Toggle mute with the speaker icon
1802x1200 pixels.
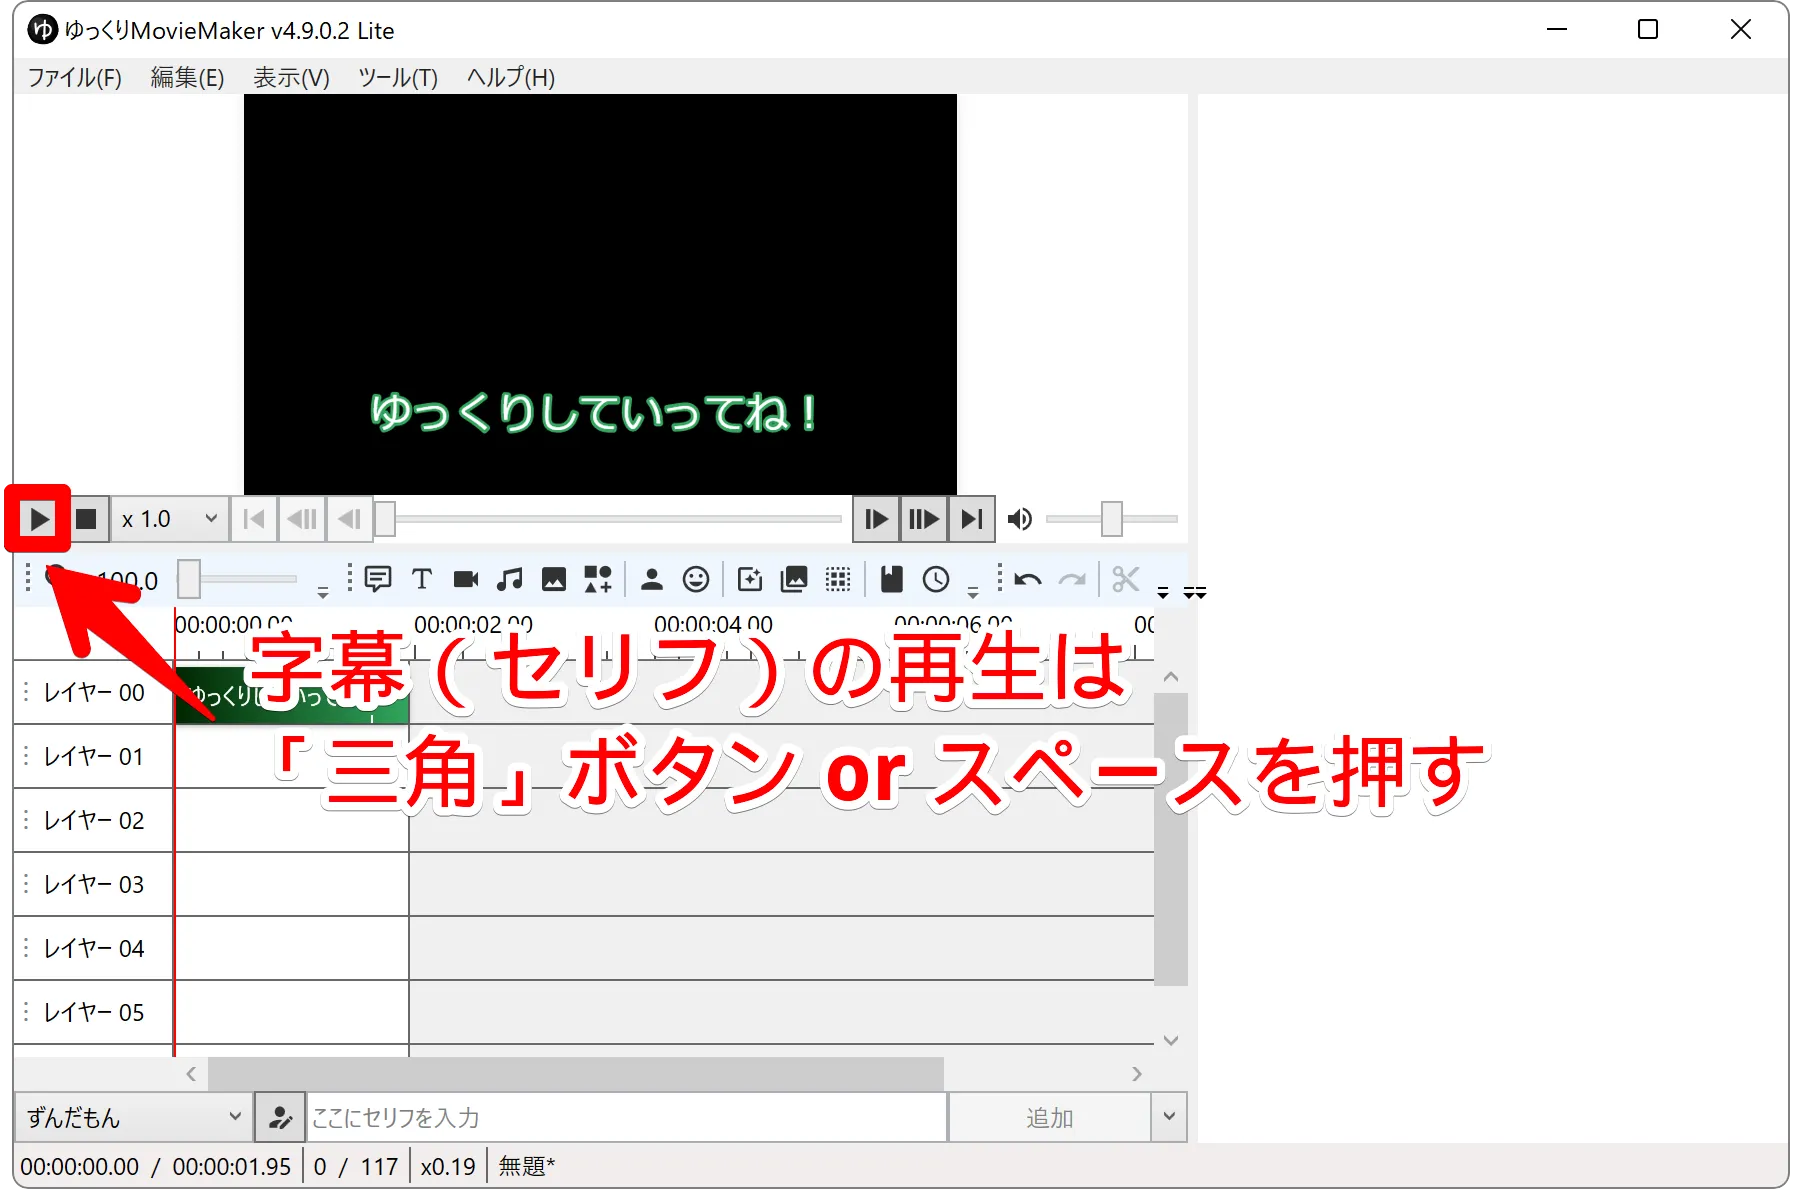click(1020, 519)
